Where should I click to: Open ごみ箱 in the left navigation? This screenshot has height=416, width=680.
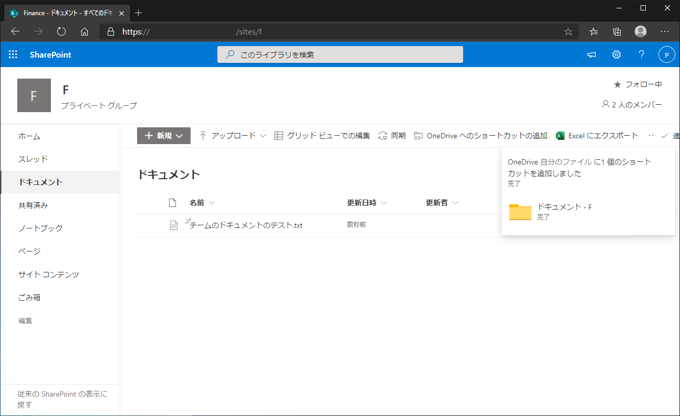(29, 298)
